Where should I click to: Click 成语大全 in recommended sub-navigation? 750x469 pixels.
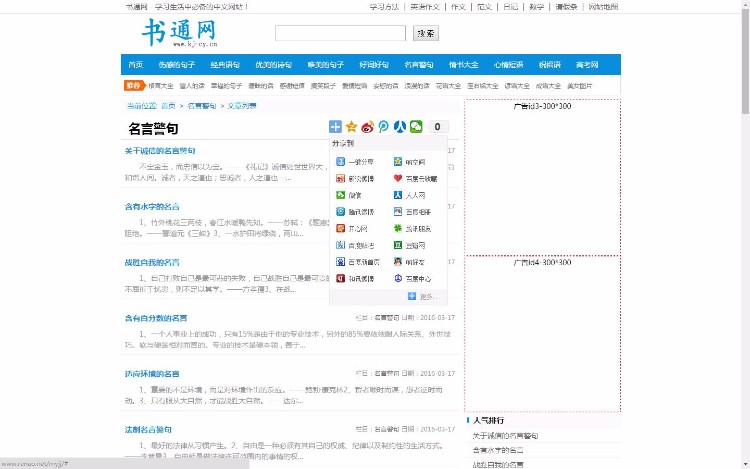pyautogui.click(x=548, y=86)
